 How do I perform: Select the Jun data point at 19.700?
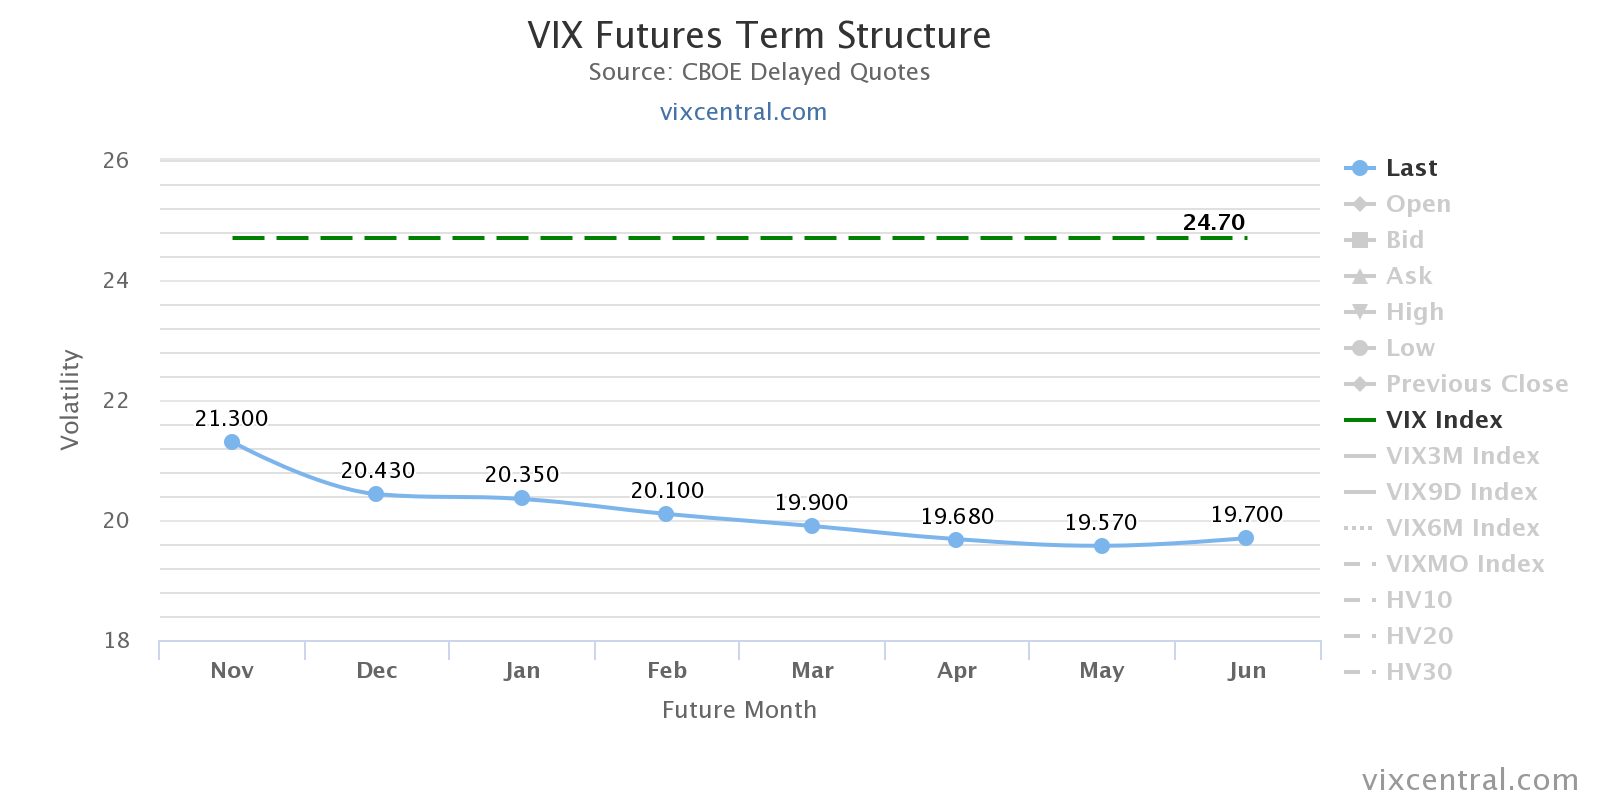pos(1246,538)
